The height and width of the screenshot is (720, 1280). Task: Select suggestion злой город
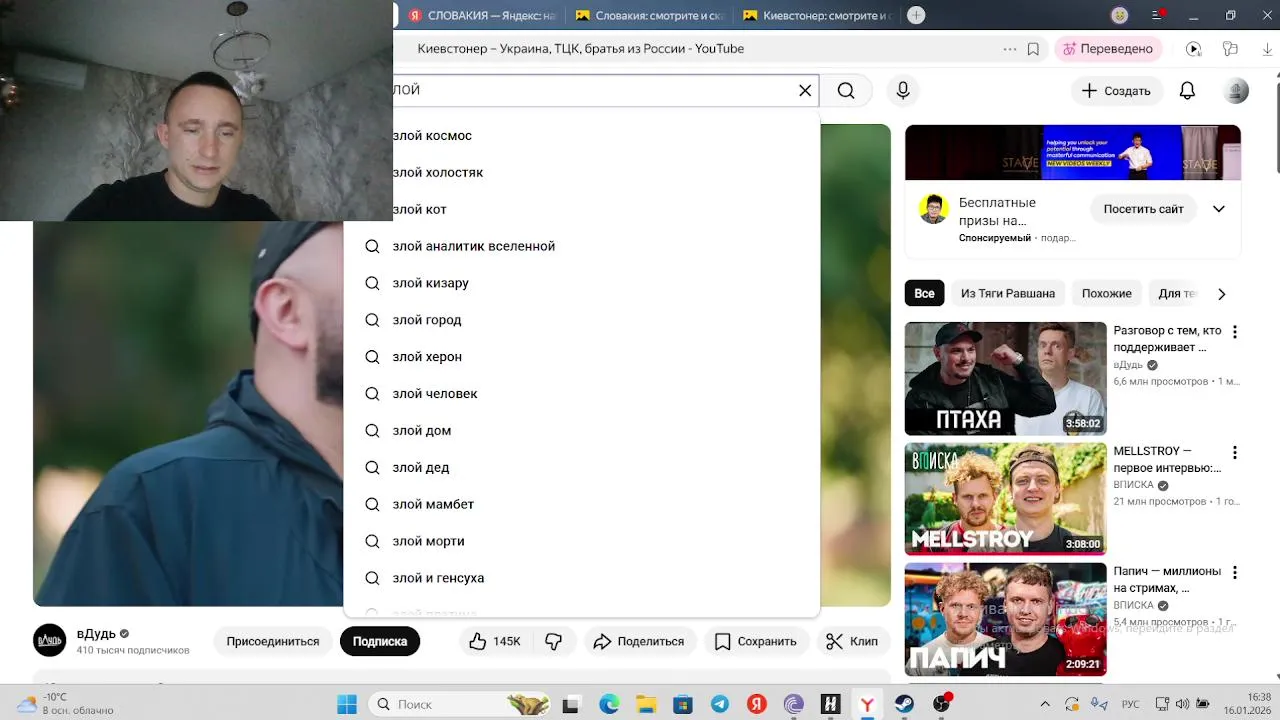pyautogui.click(x=582, y=320)
